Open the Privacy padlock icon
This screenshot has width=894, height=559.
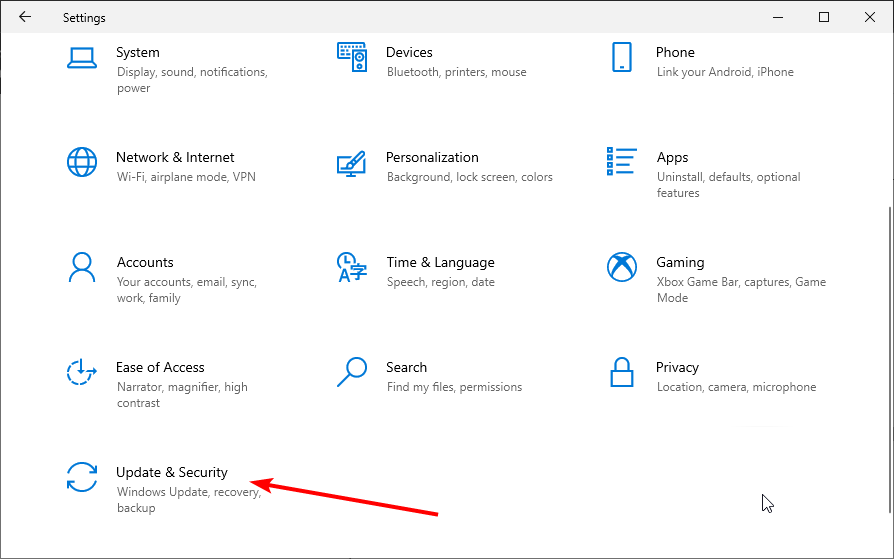[621, 372]
